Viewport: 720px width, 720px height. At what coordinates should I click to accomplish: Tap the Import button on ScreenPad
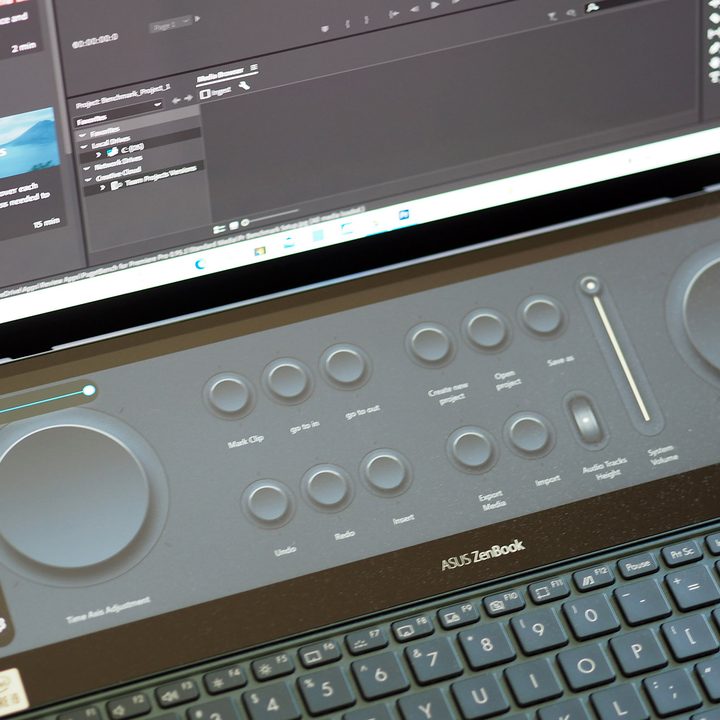[529, 434]
